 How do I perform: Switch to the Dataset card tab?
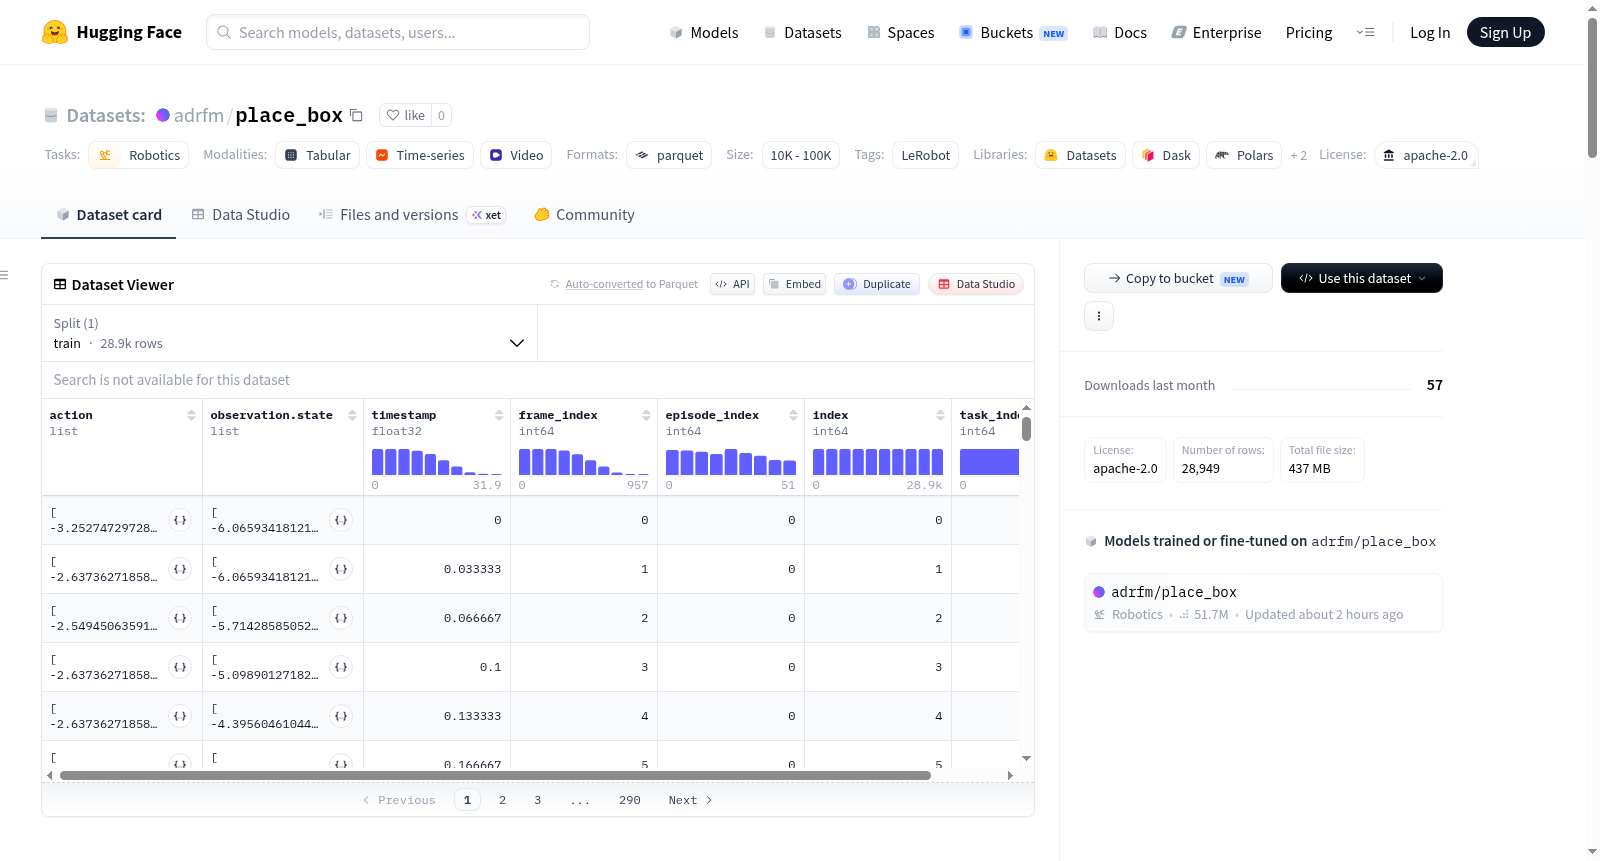click(x=109, y=215)
